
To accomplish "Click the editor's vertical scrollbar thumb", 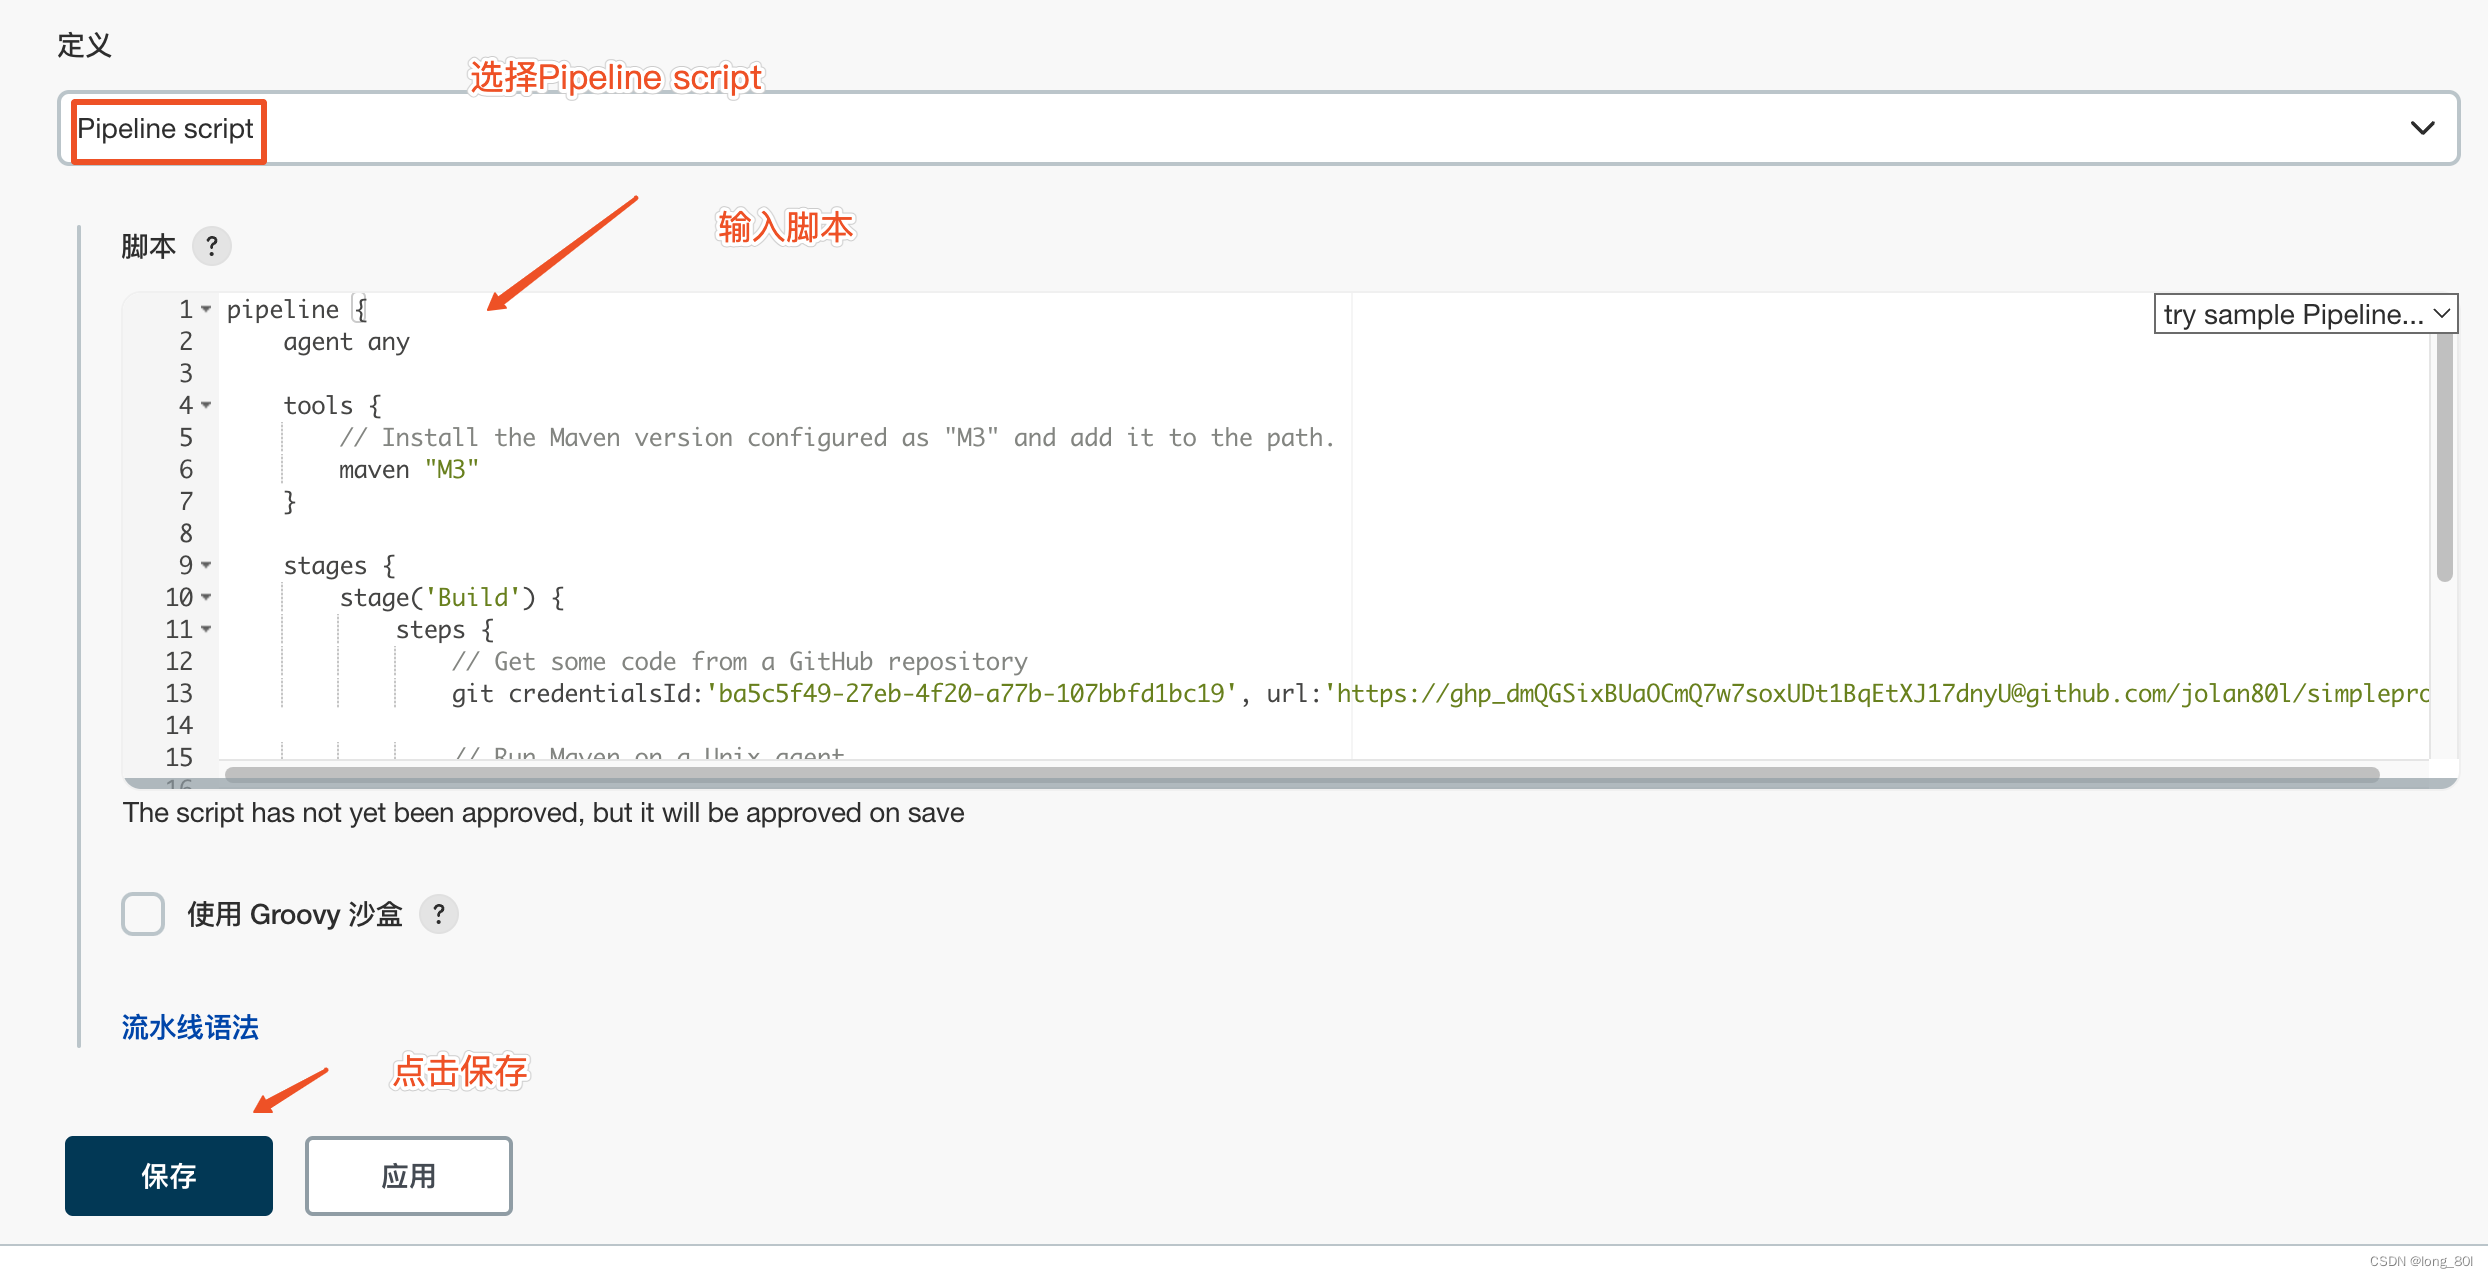I will coord(2444,460).
